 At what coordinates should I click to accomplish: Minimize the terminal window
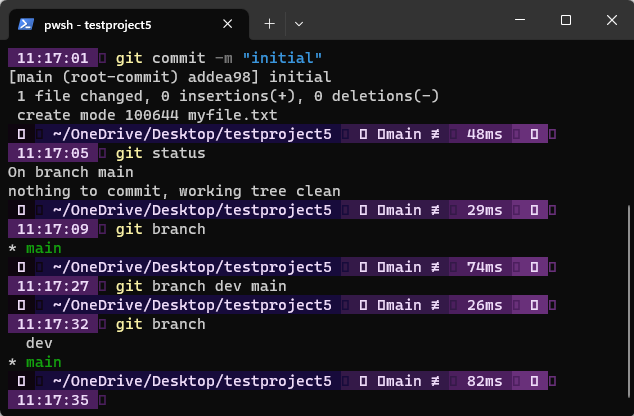coord(520,20)
